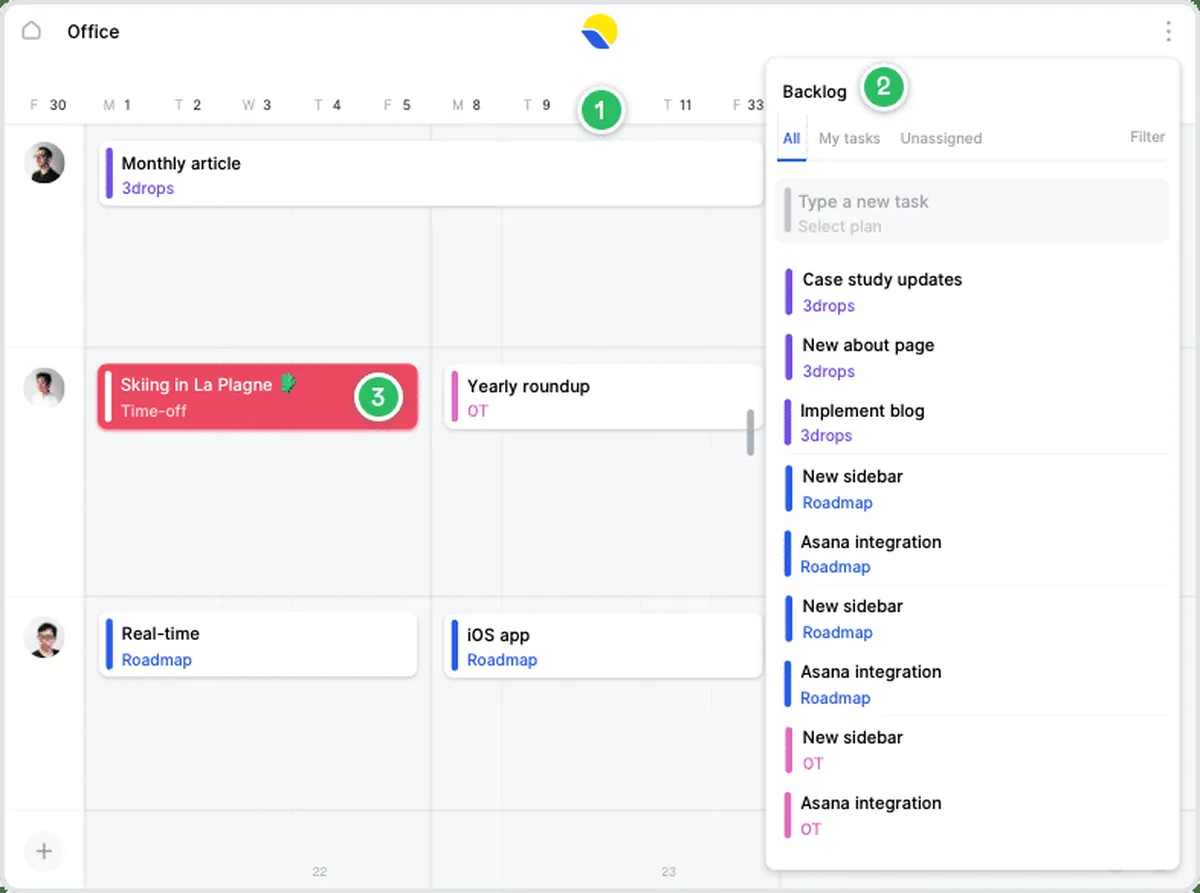Click the green badge on the Skiing card
1200x893 pixels.
point(378,397)
